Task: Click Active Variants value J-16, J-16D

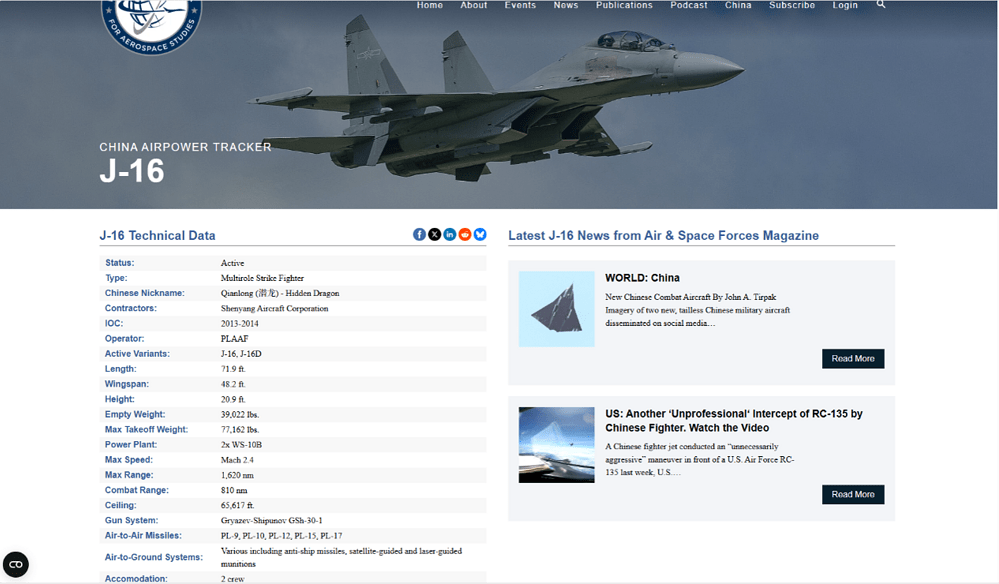Action: (241, 353)
